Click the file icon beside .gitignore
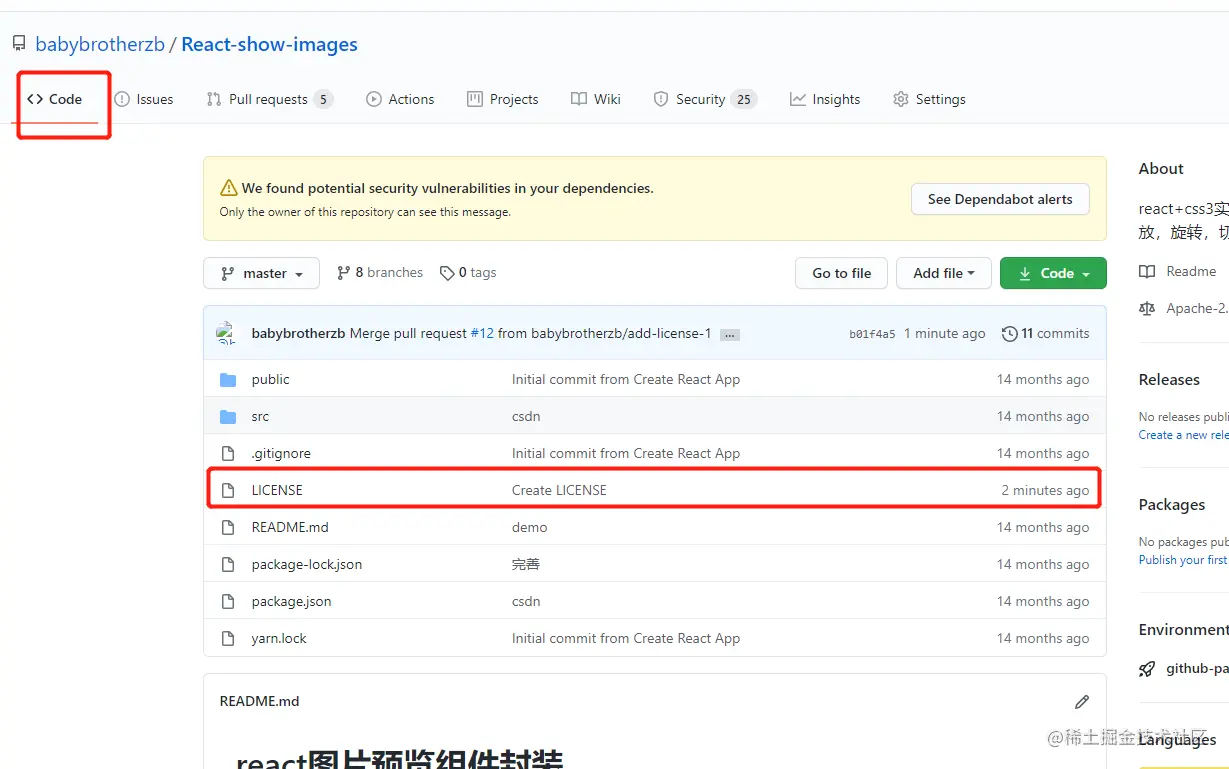The width and height of the screenshot is (1229, 769). pyautogui.click(x=228, y=453)
